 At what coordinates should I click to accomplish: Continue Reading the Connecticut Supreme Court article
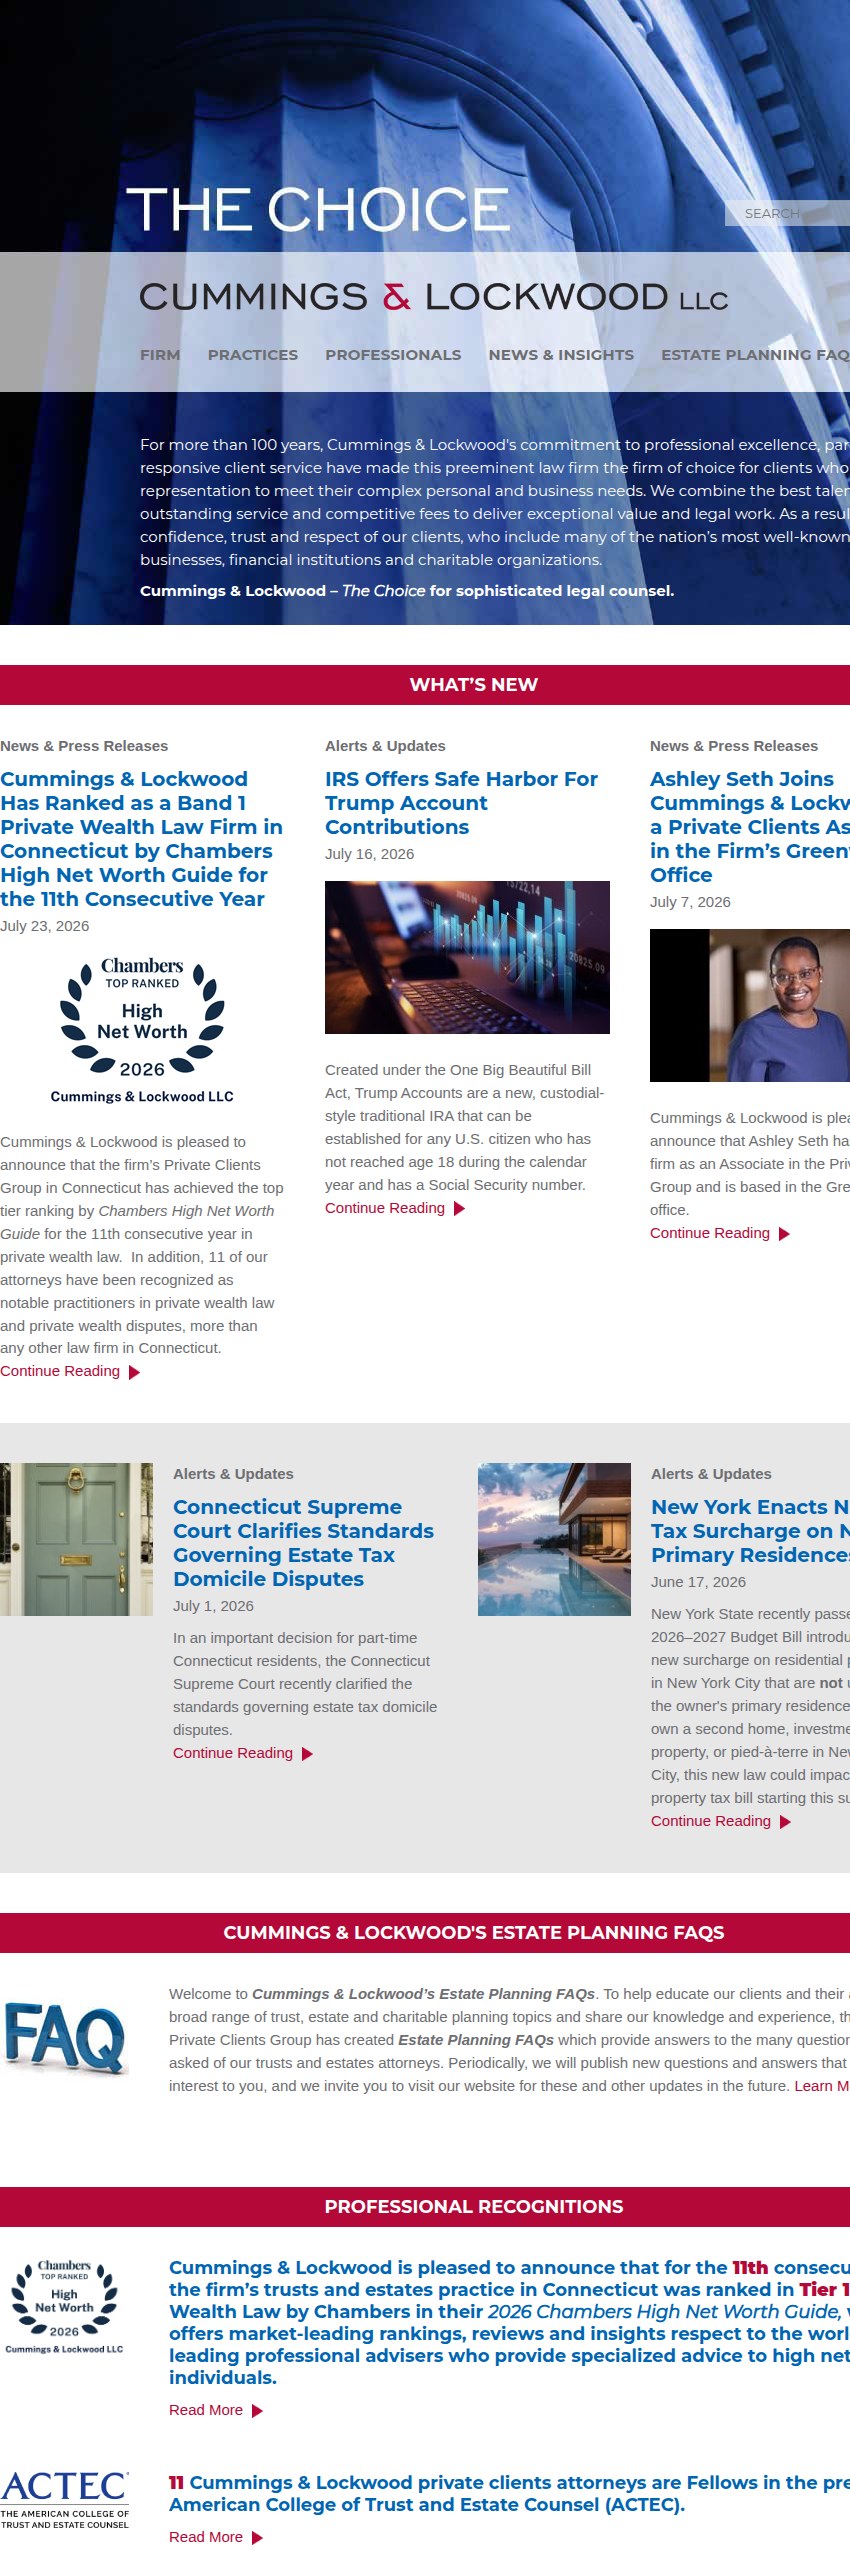click(233, 1753)
